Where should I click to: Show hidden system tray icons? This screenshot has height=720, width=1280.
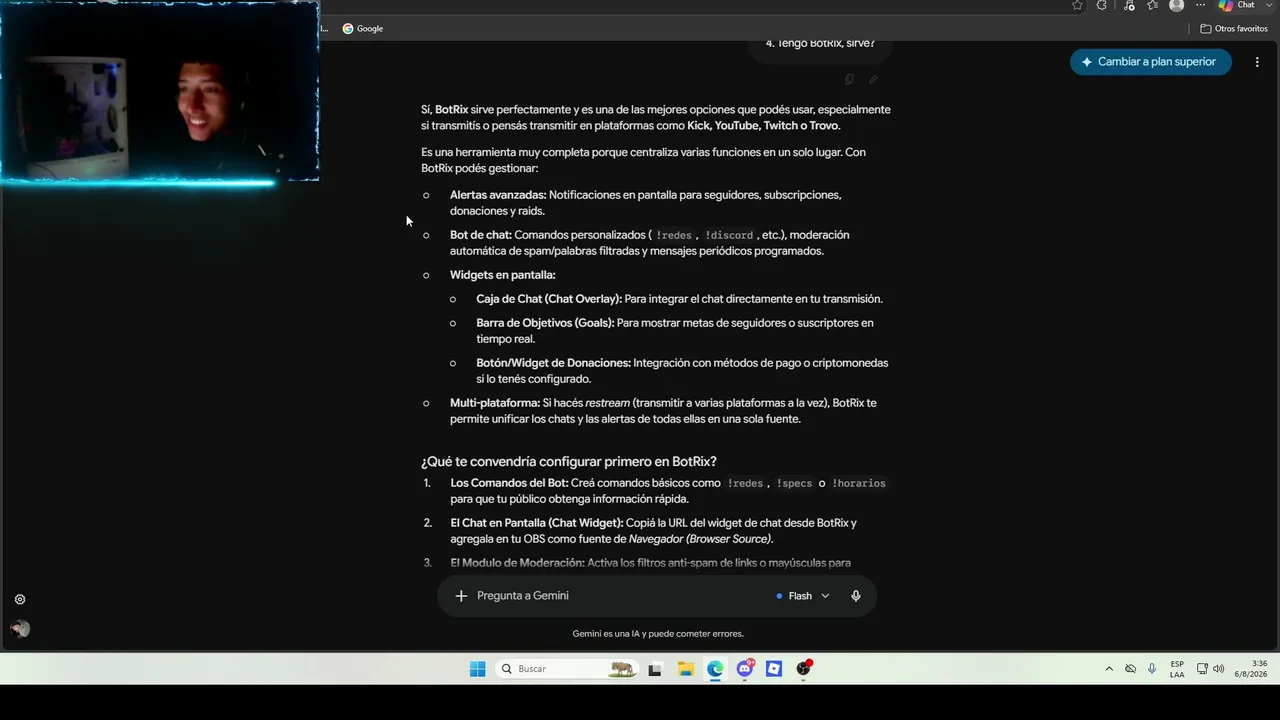coord(1109,669)
